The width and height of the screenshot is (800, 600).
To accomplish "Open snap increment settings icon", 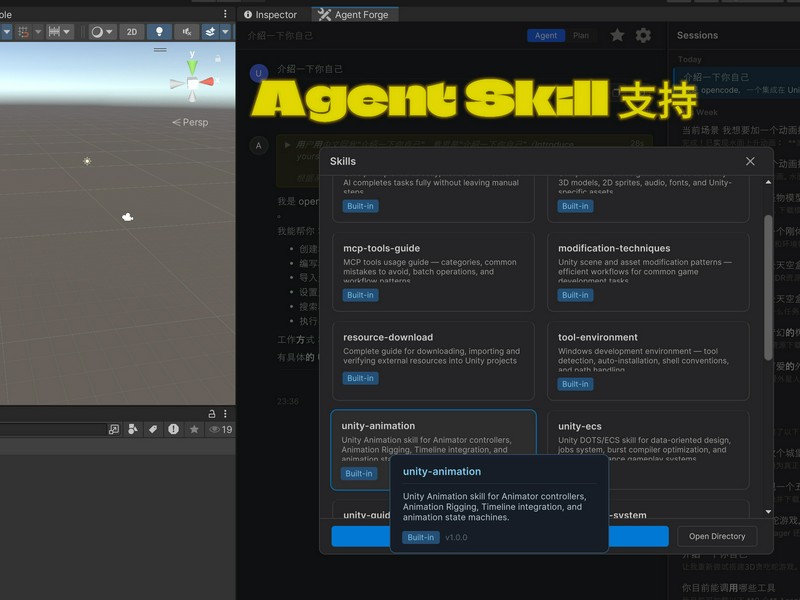I will (54, 32).
